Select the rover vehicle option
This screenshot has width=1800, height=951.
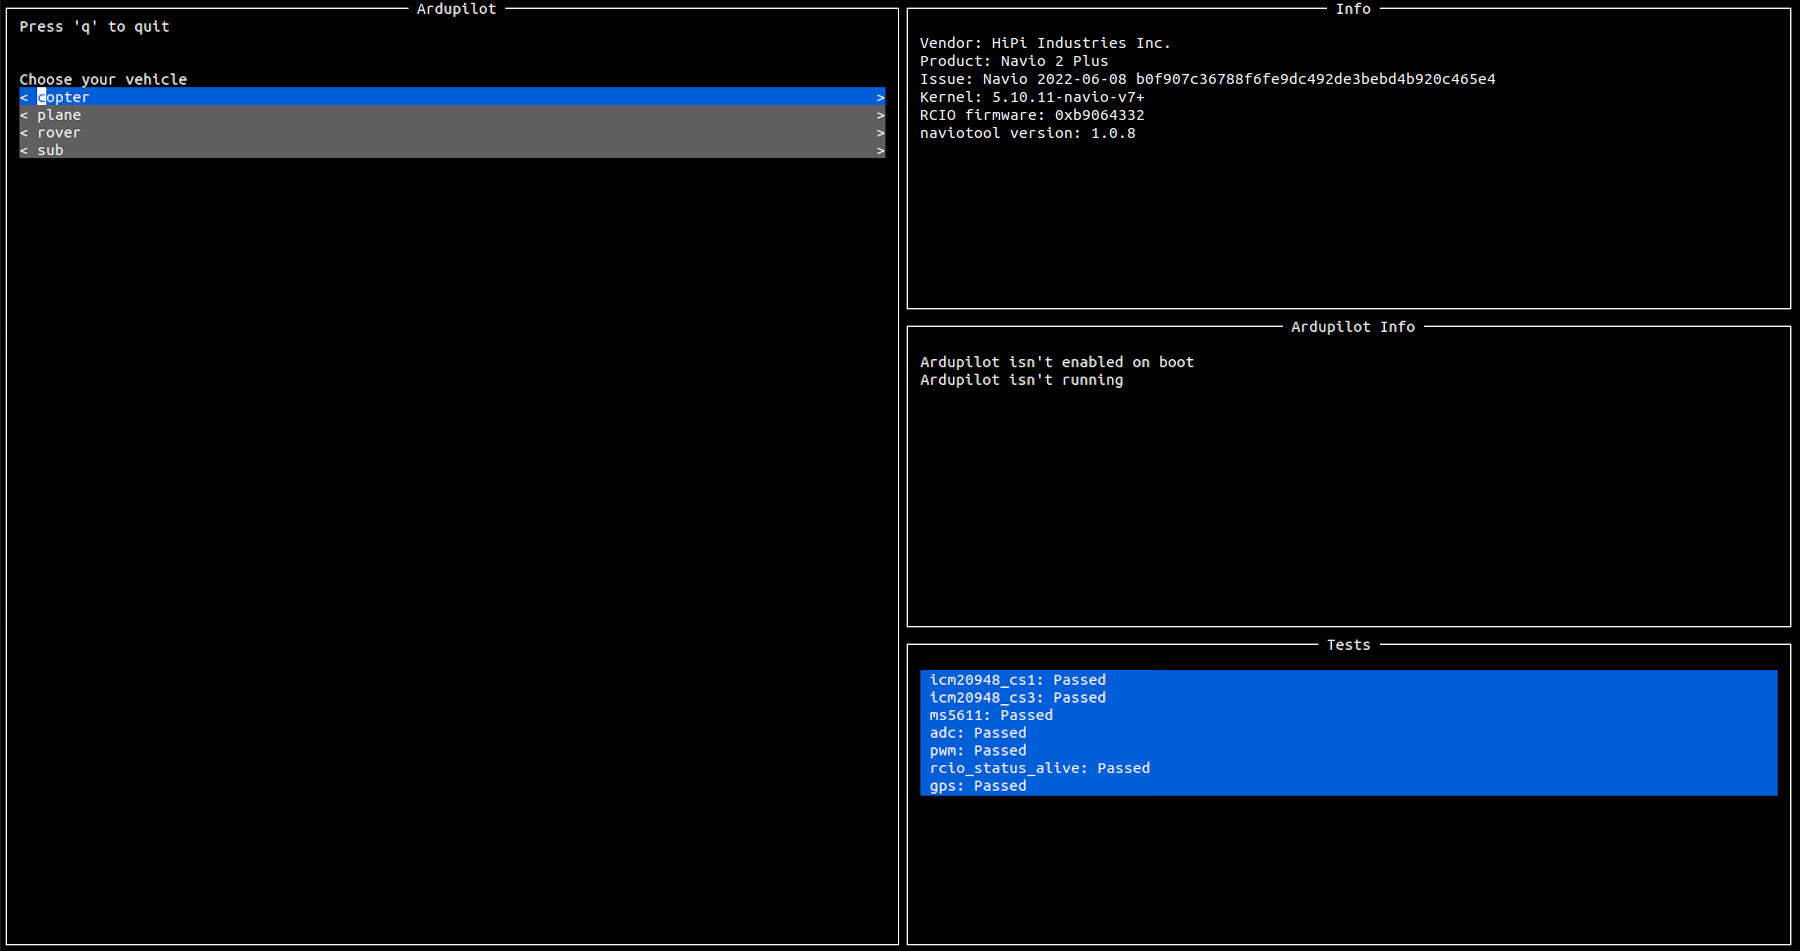coord(452,133)
